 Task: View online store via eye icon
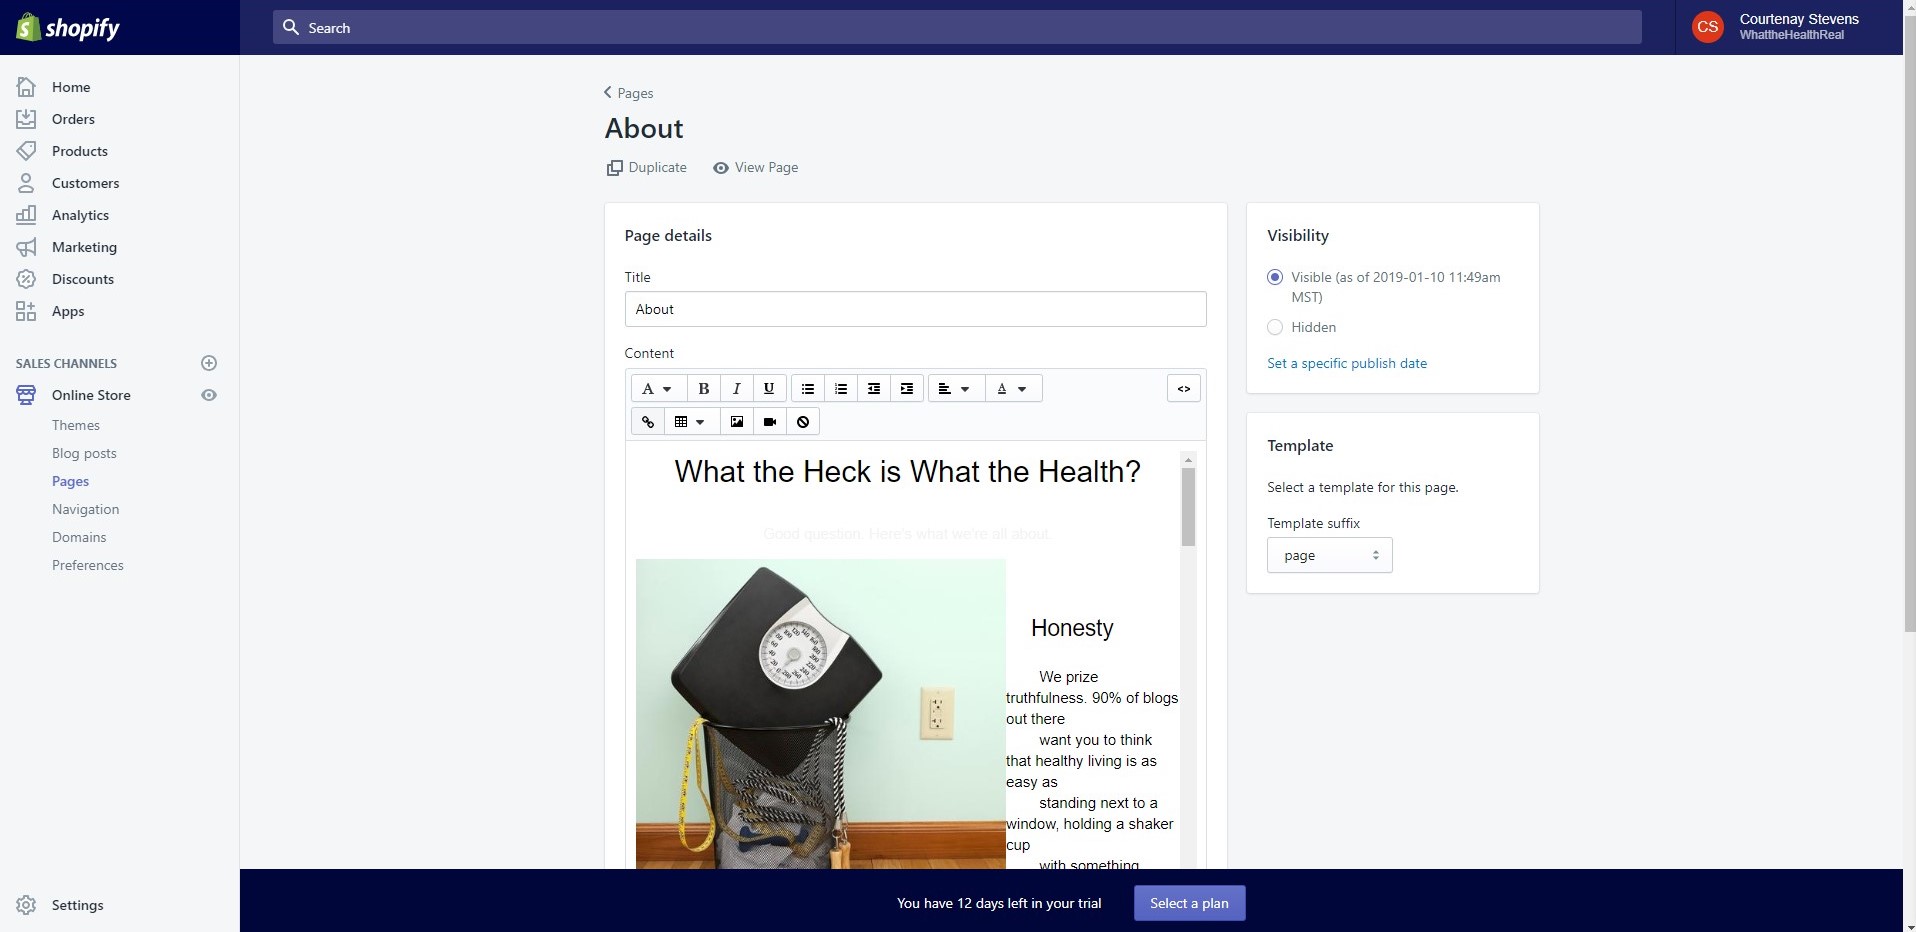pyautogui.click(x=209, y=395)
